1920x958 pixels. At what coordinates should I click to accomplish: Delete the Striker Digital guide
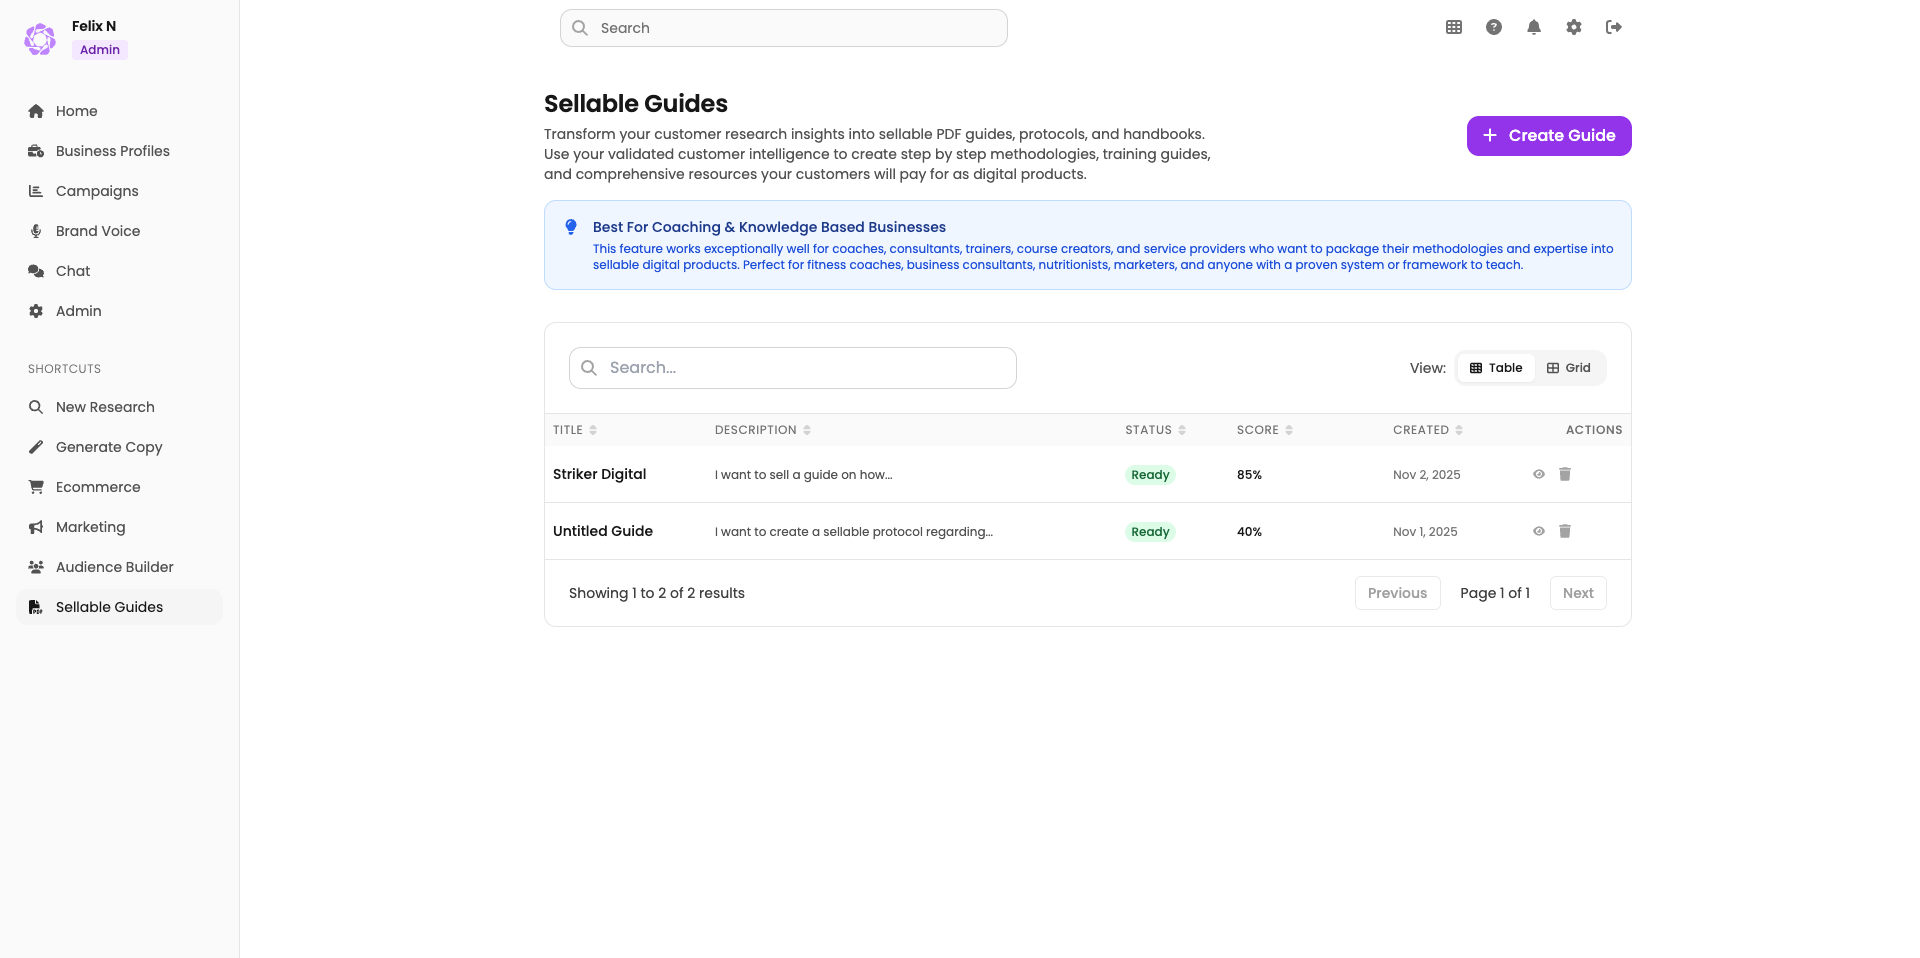1565,474
